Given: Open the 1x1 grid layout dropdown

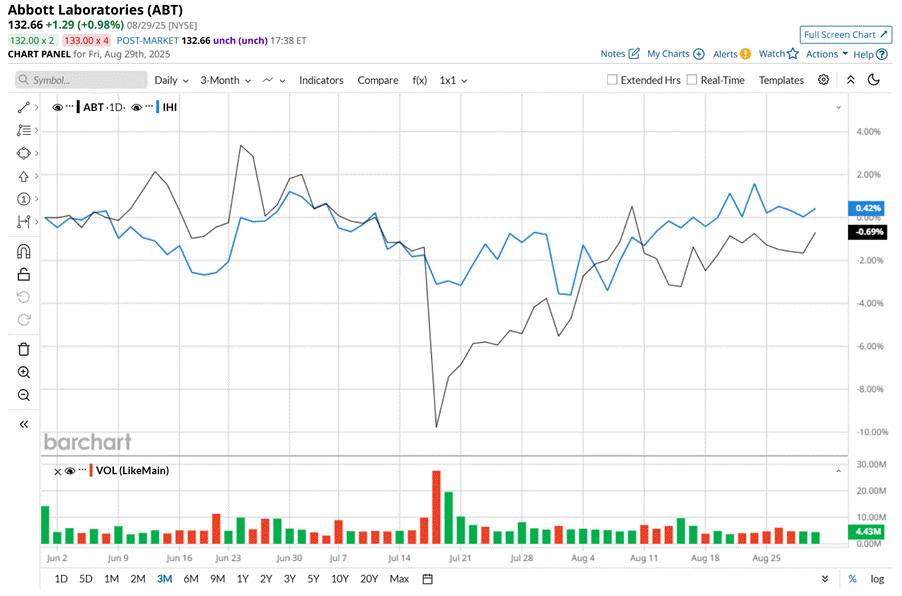Looking at the screenshot, I should [453, 81].
